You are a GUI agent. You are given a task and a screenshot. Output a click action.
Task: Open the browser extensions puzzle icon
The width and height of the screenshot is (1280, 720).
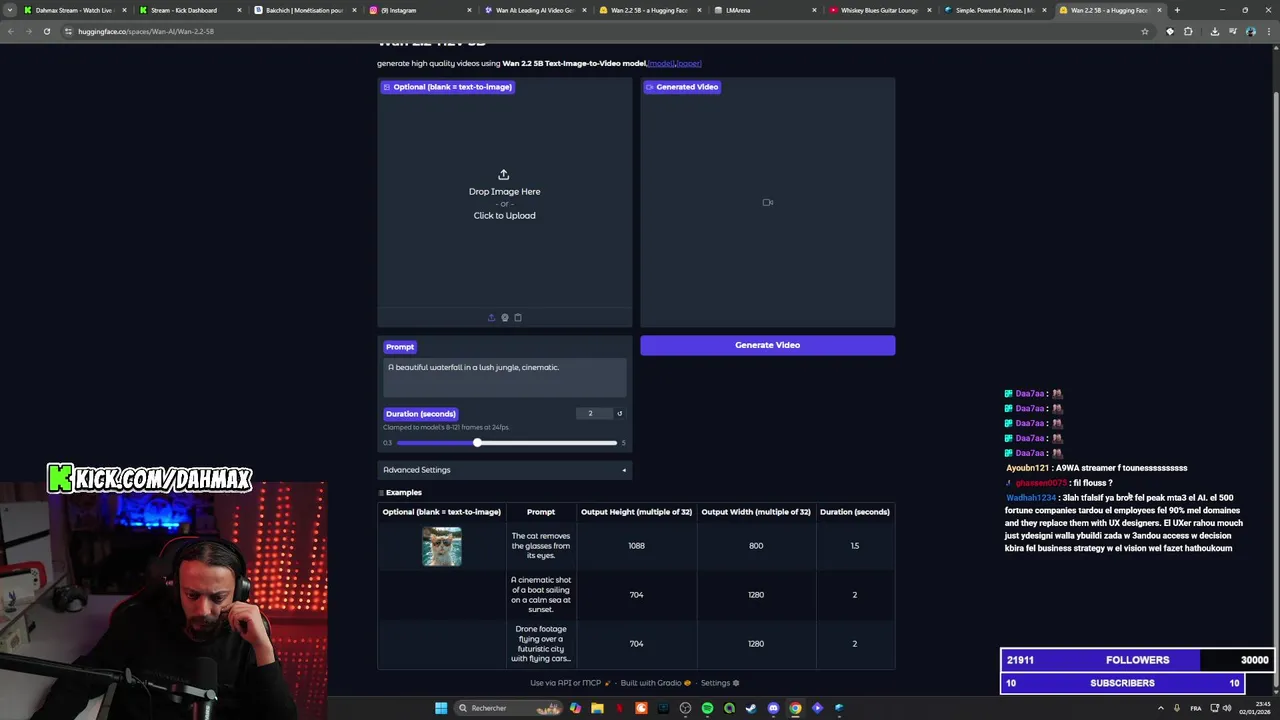tap(1188, 31)
